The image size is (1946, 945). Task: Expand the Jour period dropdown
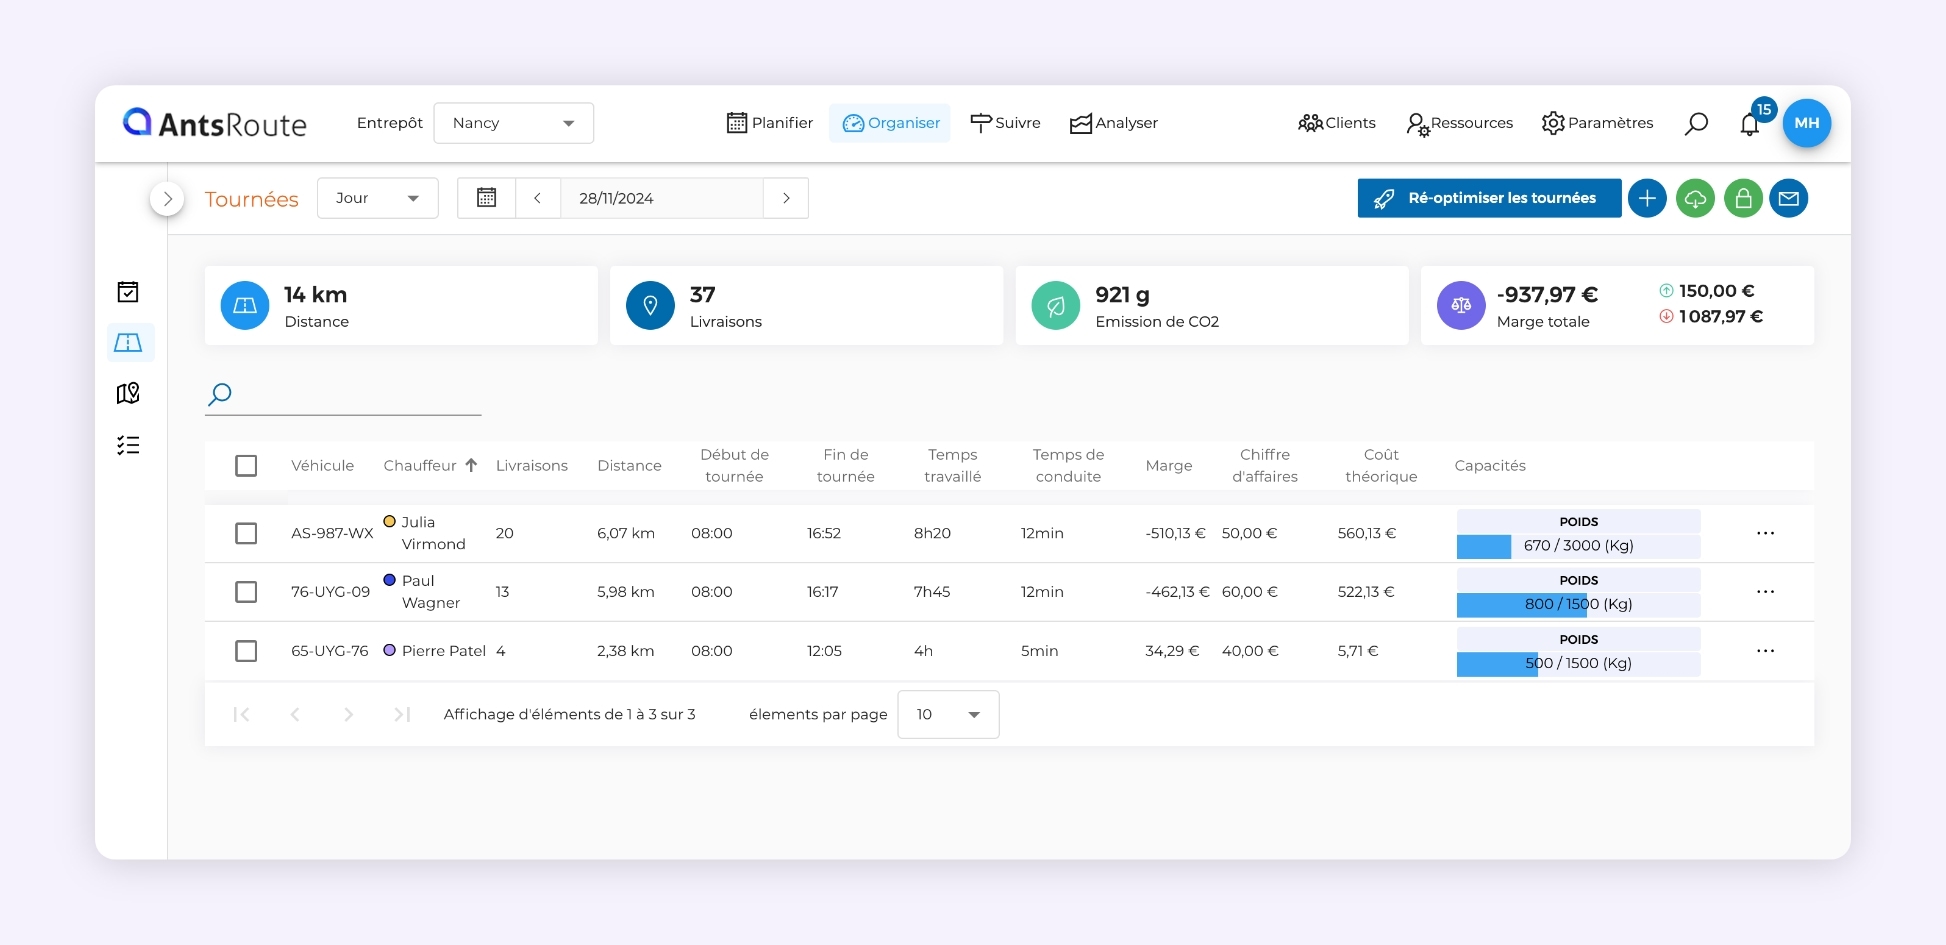pos(377,198)
